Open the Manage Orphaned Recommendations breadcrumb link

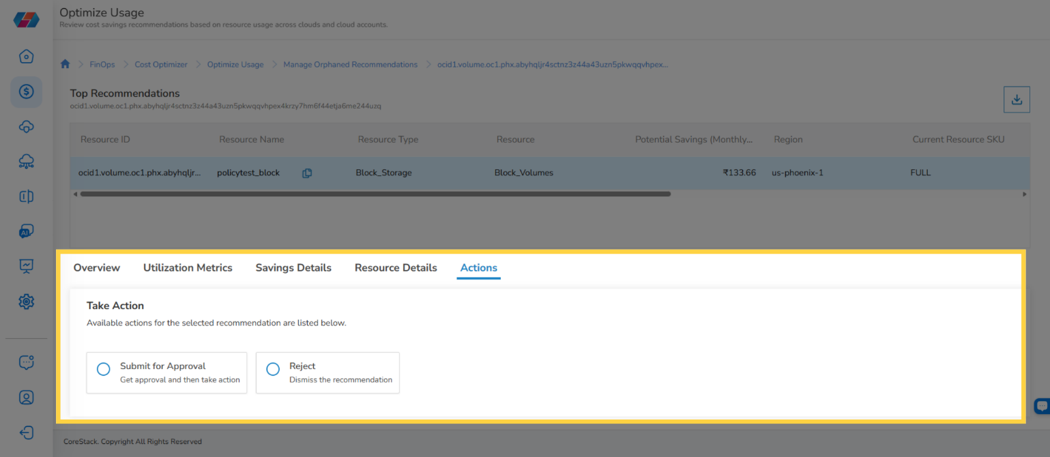[350, 64]
